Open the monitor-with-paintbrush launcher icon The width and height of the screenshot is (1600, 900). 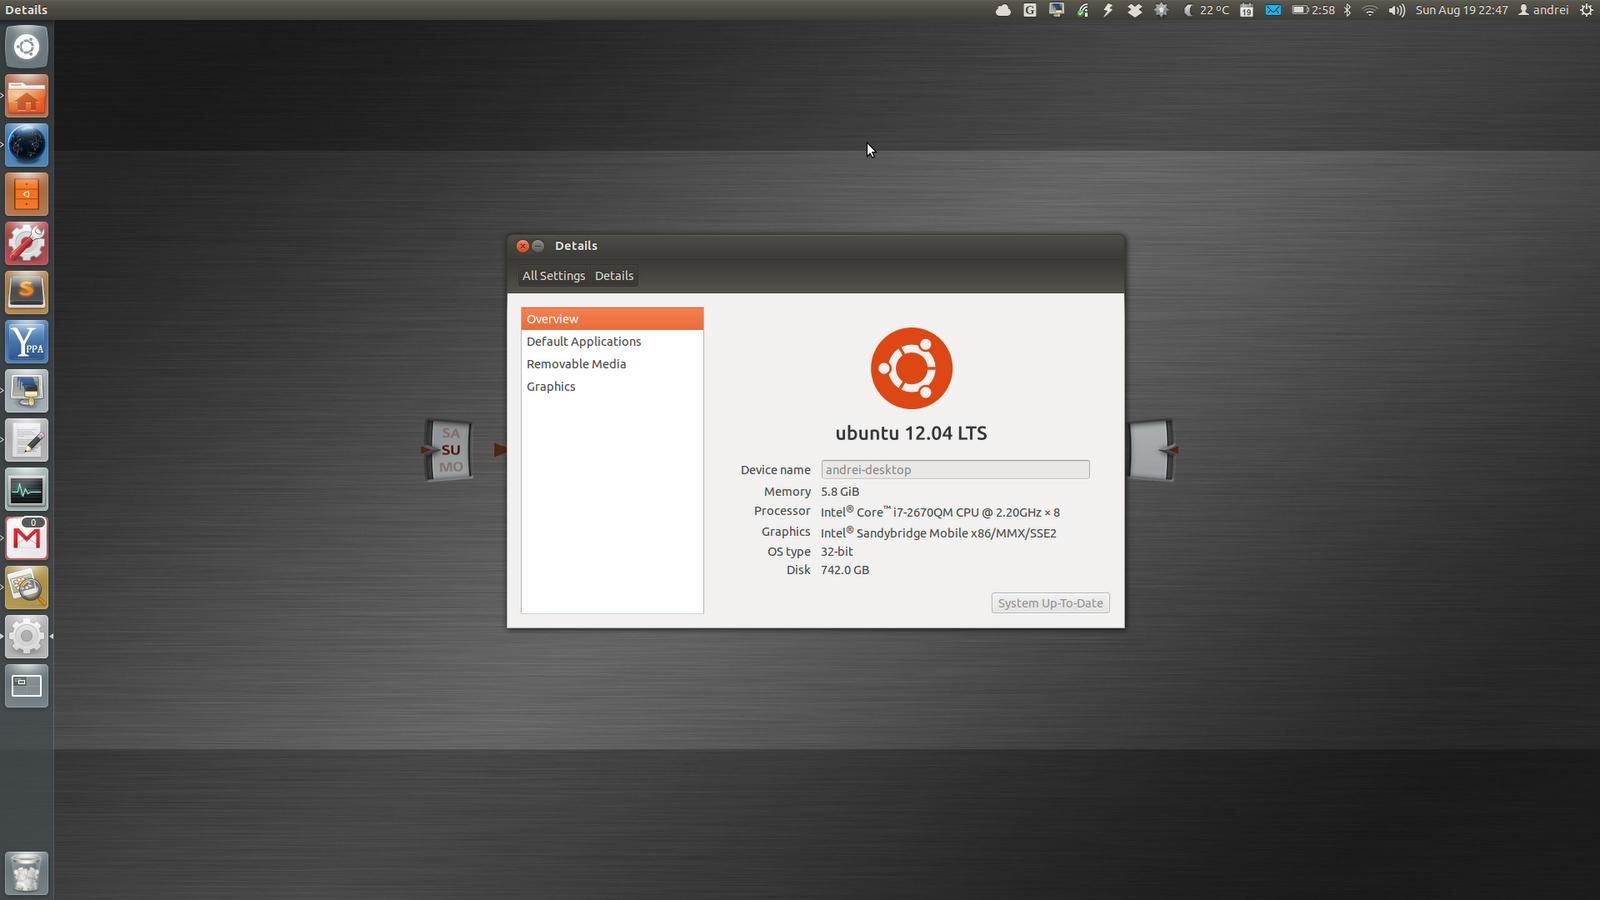[27, 390]
